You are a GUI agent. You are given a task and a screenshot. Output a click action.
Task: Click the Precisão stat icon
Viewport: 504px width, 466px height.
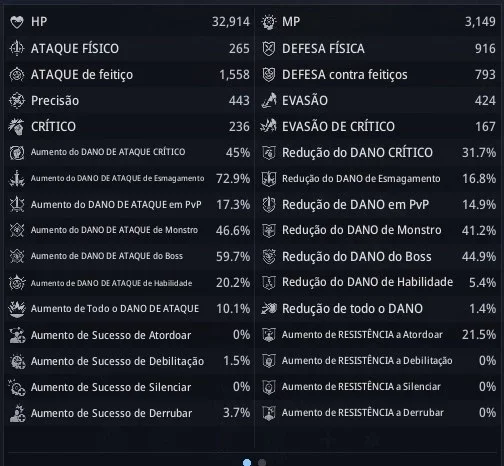(x=17, y=100)
